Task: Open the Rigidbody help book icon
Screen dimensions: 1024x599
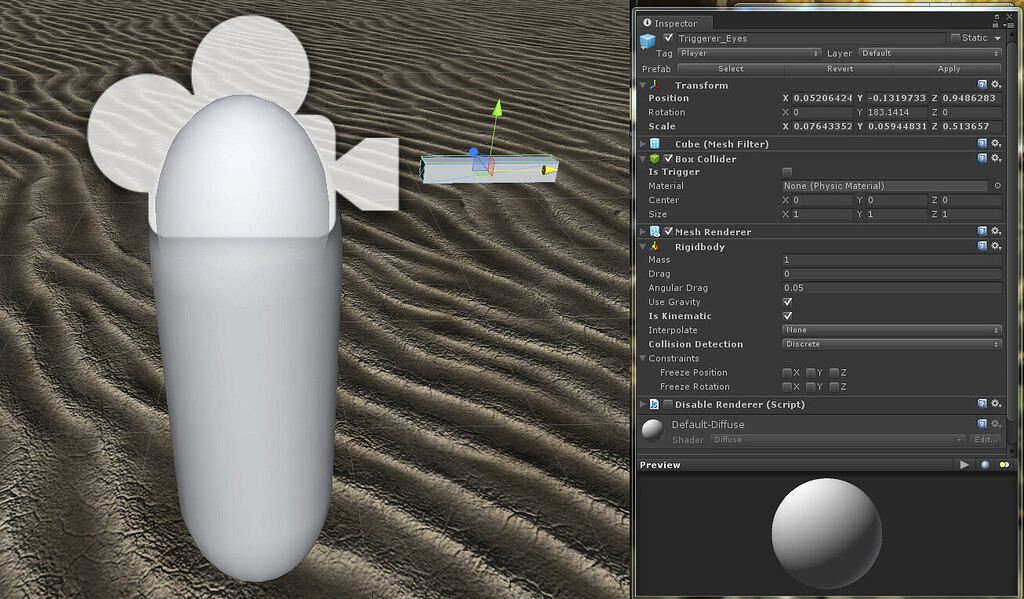Action: (x=981, y=246)
